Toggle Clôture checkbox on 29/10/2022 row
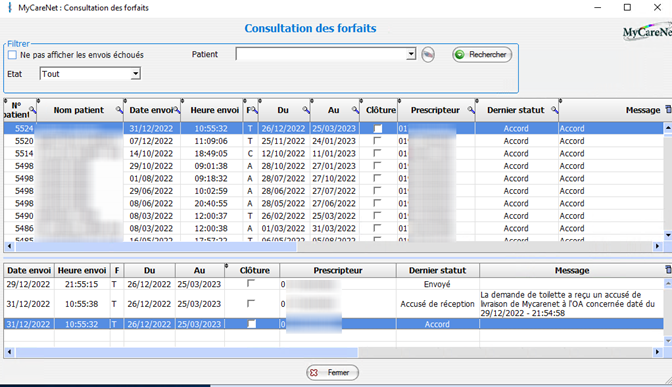The image size is (672, 387). click(x=377, y=165)
